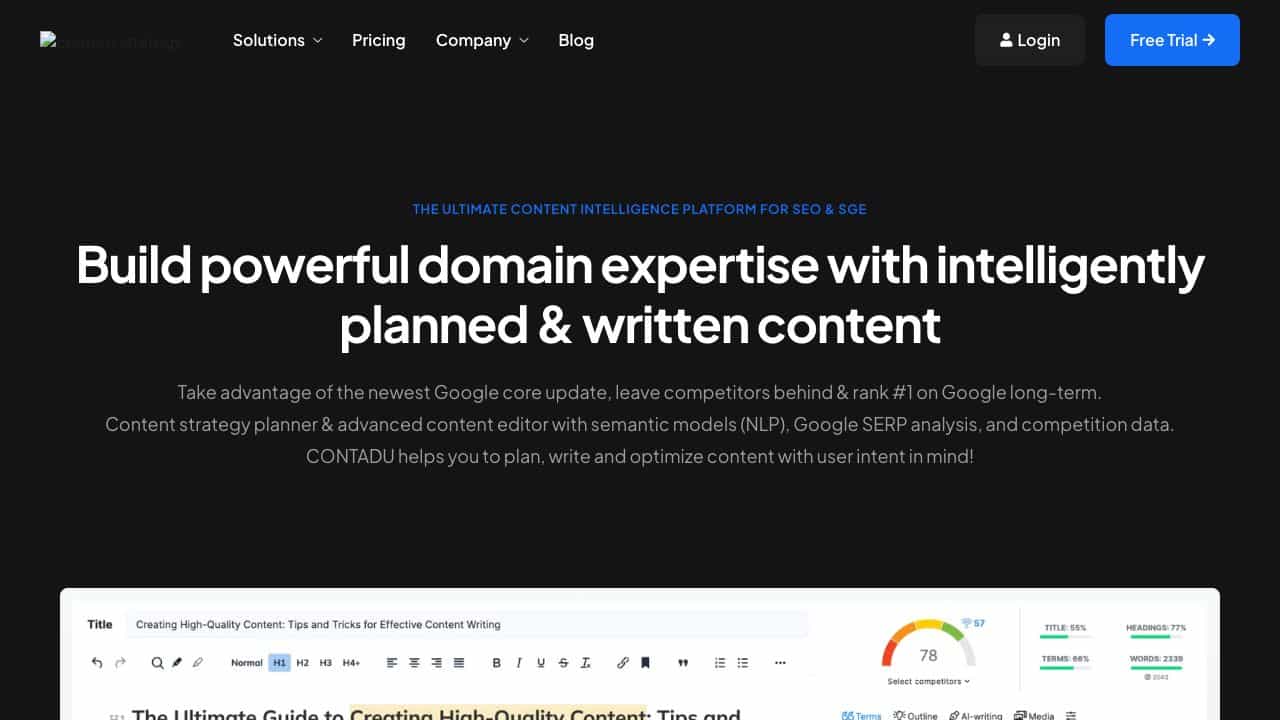The width and height of the screenshot is (1280, 720).
Task: Align text left in the editor
Action: [x=391, y=662]
